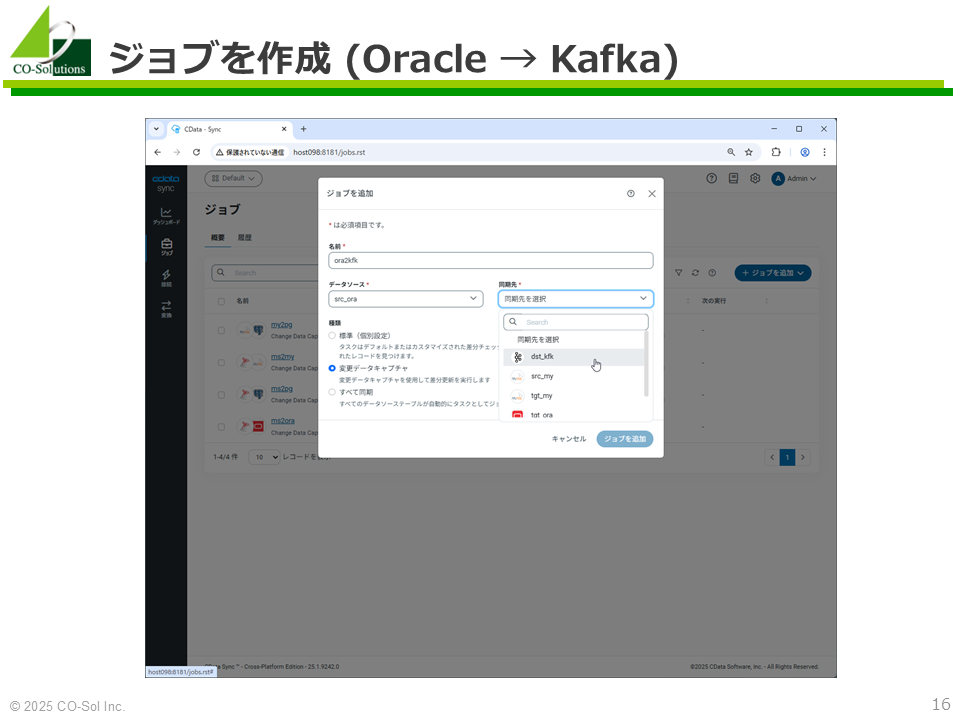
Task: Toggle the checkbox for the ms2ora job
Action: pos(221,427)
